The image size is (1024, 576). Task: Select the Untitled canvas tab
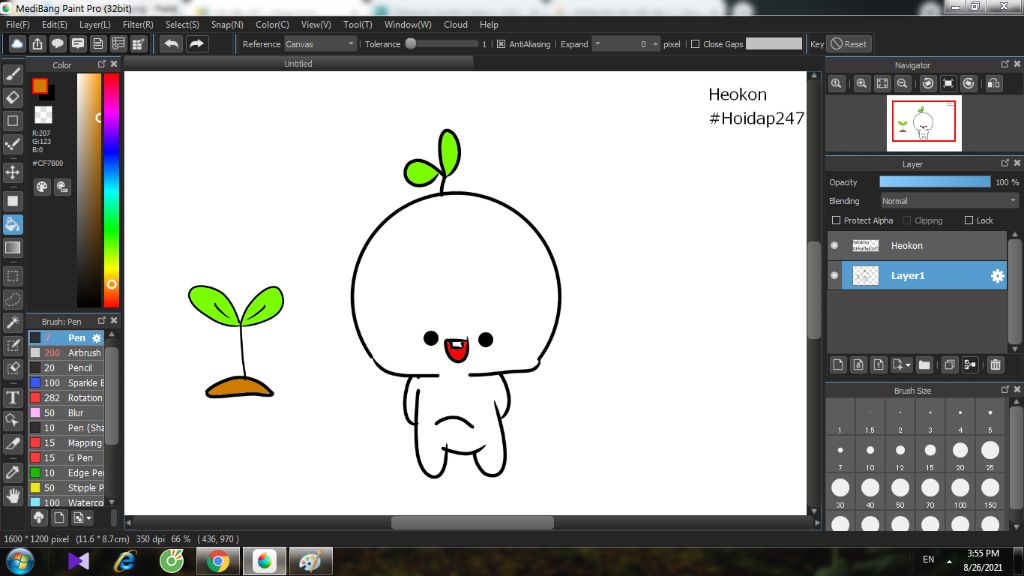coord(298,64)
